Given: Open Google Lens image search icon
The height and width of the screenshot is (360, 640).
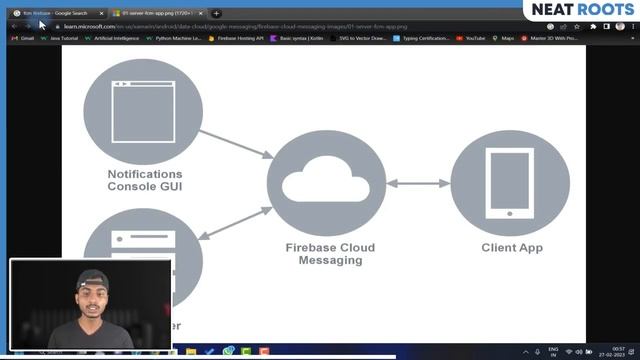Looking at the screenshot, I should click(x=550, y=27).
